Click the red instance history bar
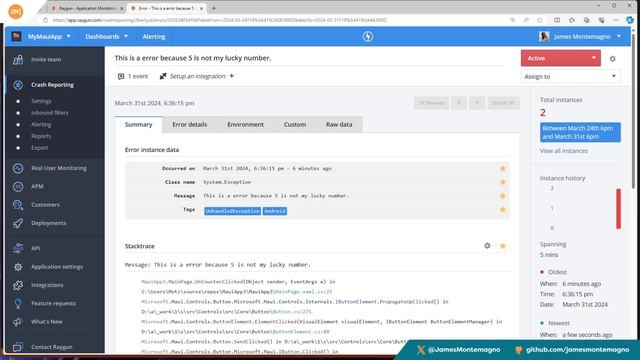 [618, 209]
